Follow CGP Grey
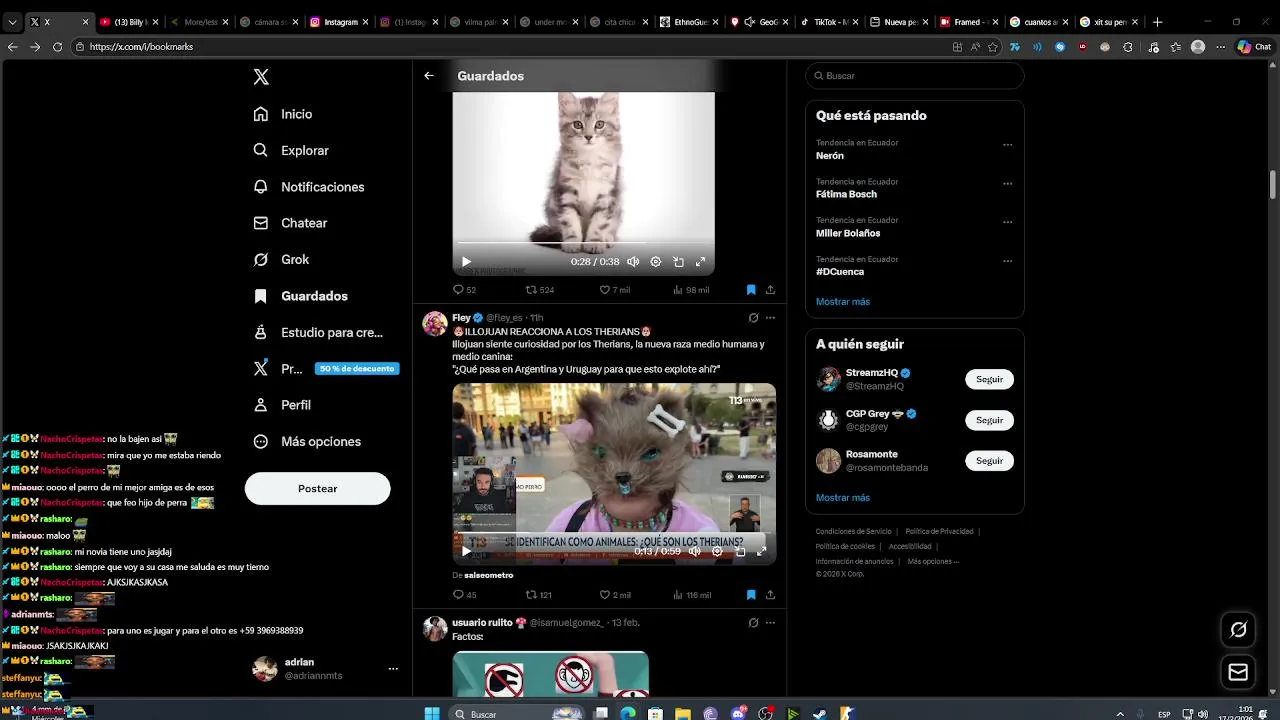 989,420
